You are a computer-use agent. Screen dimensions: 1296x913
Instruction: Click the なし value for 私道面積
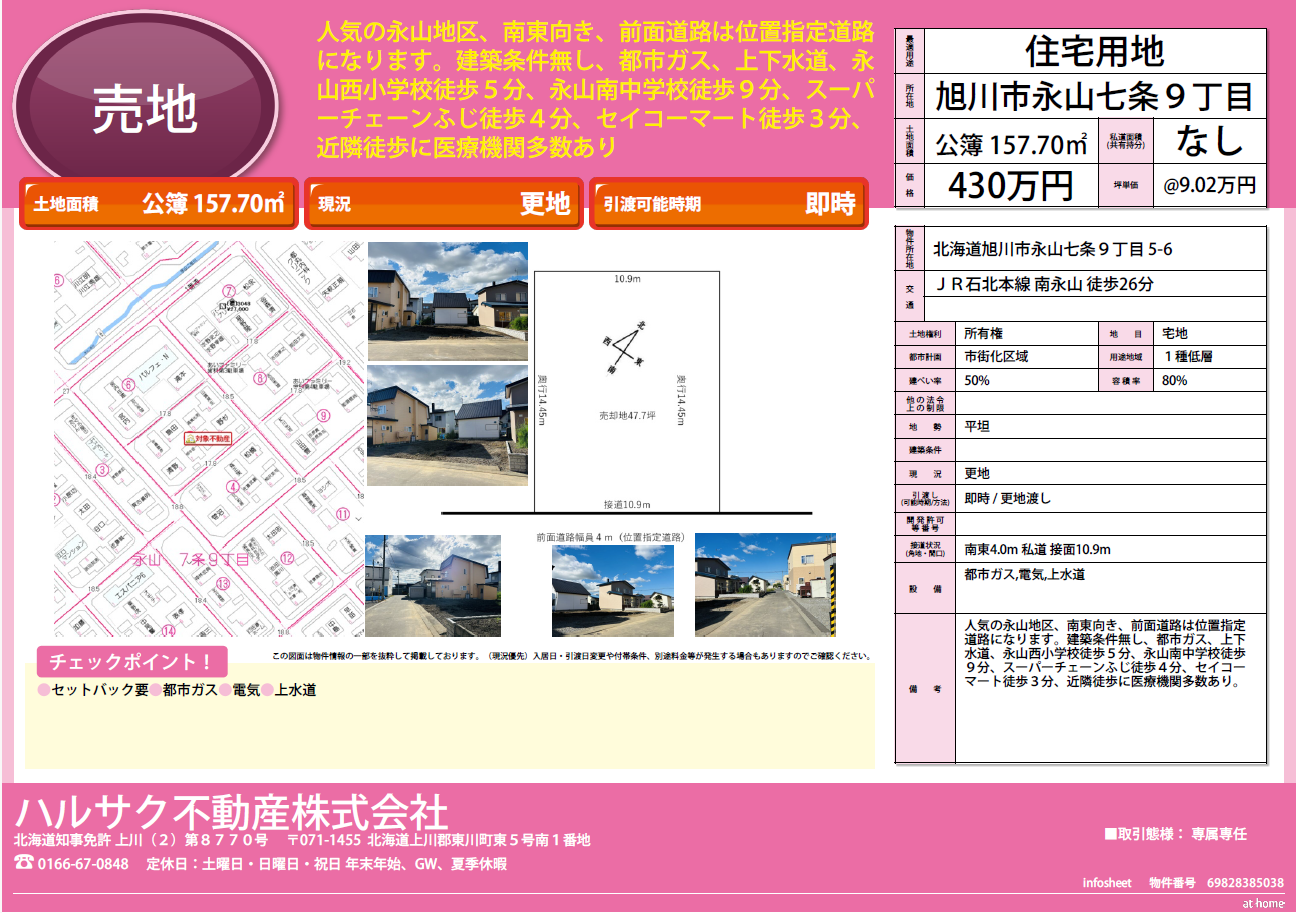1209,141
